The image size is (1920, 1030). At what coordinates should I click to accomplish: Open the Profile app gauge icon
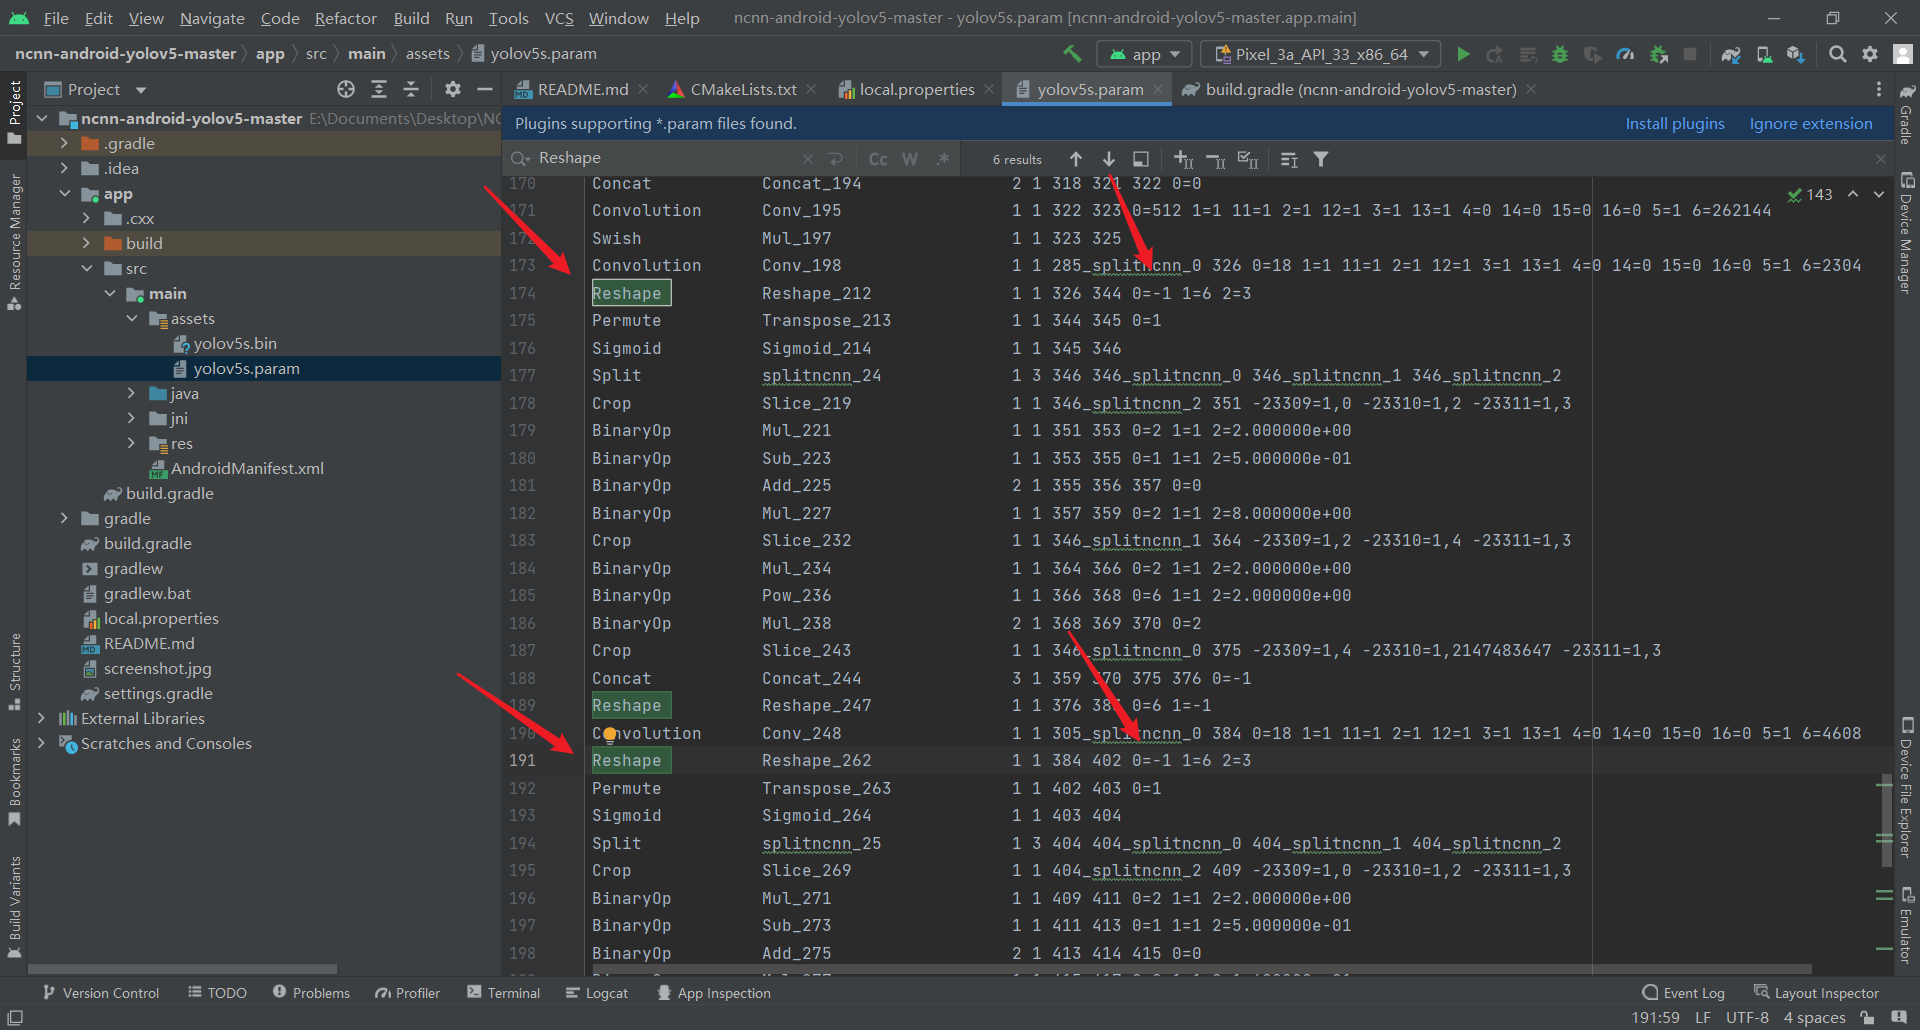click(x=1625, y=54)
